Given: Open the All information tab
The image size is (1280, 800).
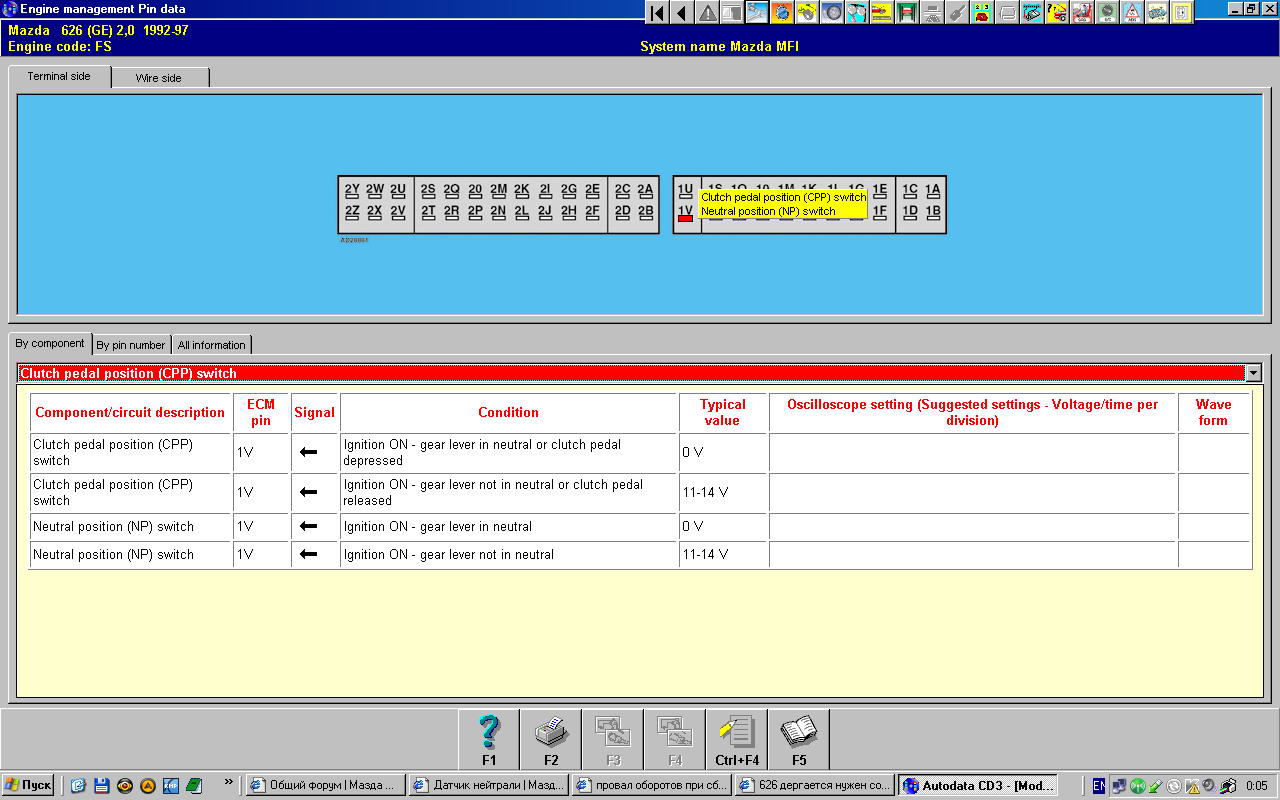Looking at the screenshot, I should pyautogui.click(x=211, y=345).
